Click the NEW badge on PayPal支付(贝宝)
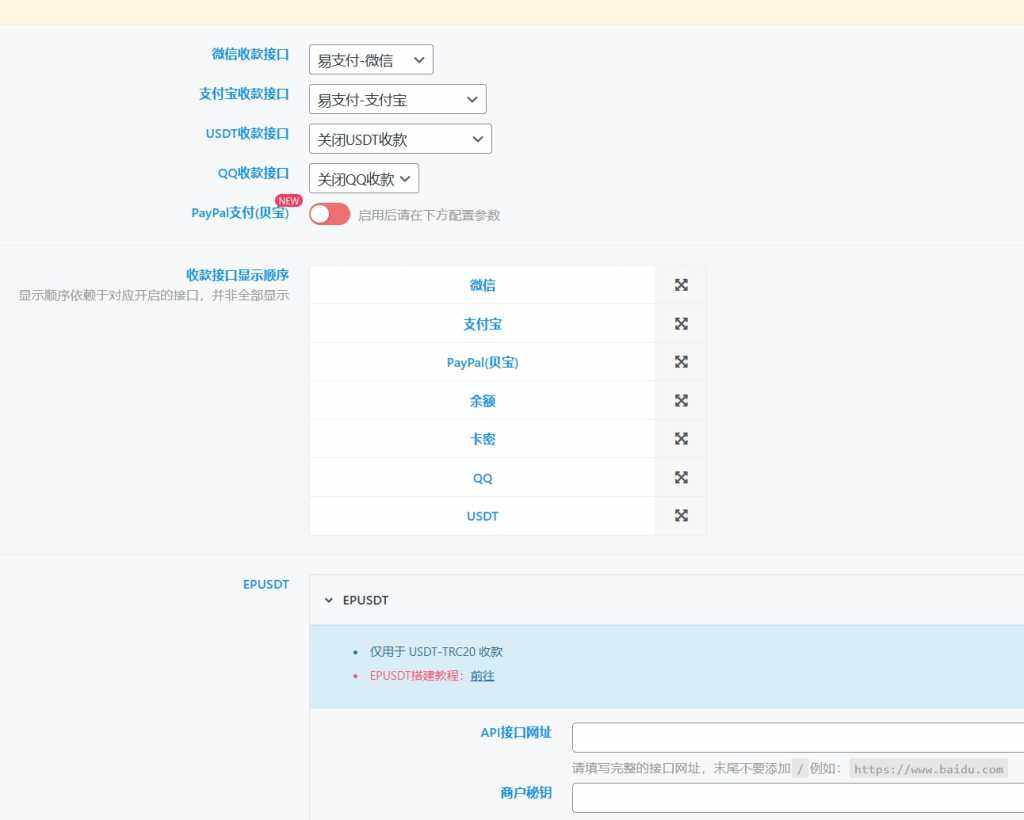Viewport: 1024px width, 820px height. pyautogui.click(x=288, y=200)
